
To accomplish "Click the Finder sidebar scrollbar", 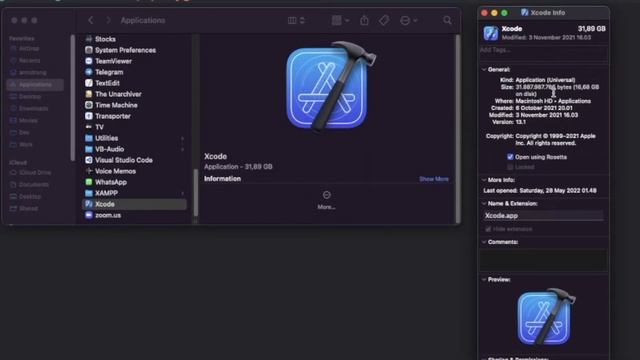I will tap(73, 98).
